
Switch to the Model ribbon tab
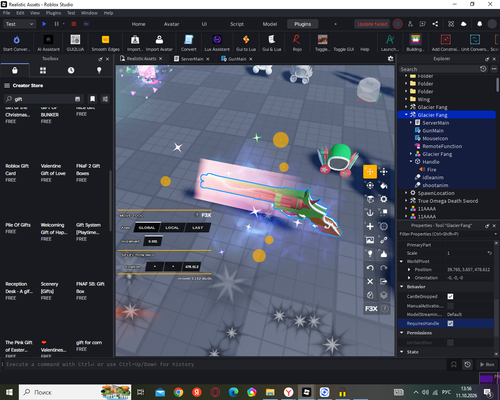tap(270, 24)
